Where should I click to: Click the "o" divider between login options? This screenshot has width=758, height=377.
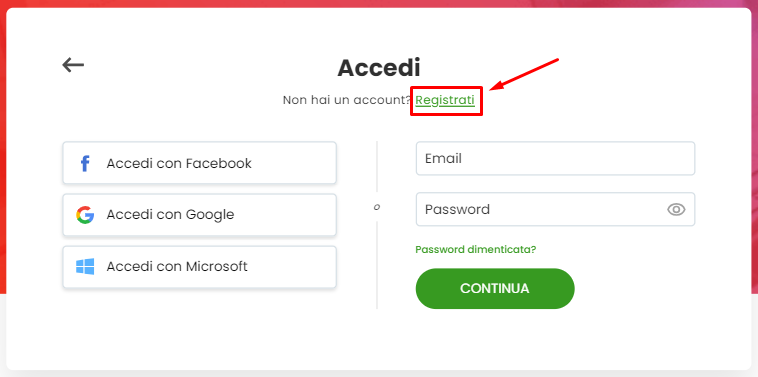click(377, 207)
